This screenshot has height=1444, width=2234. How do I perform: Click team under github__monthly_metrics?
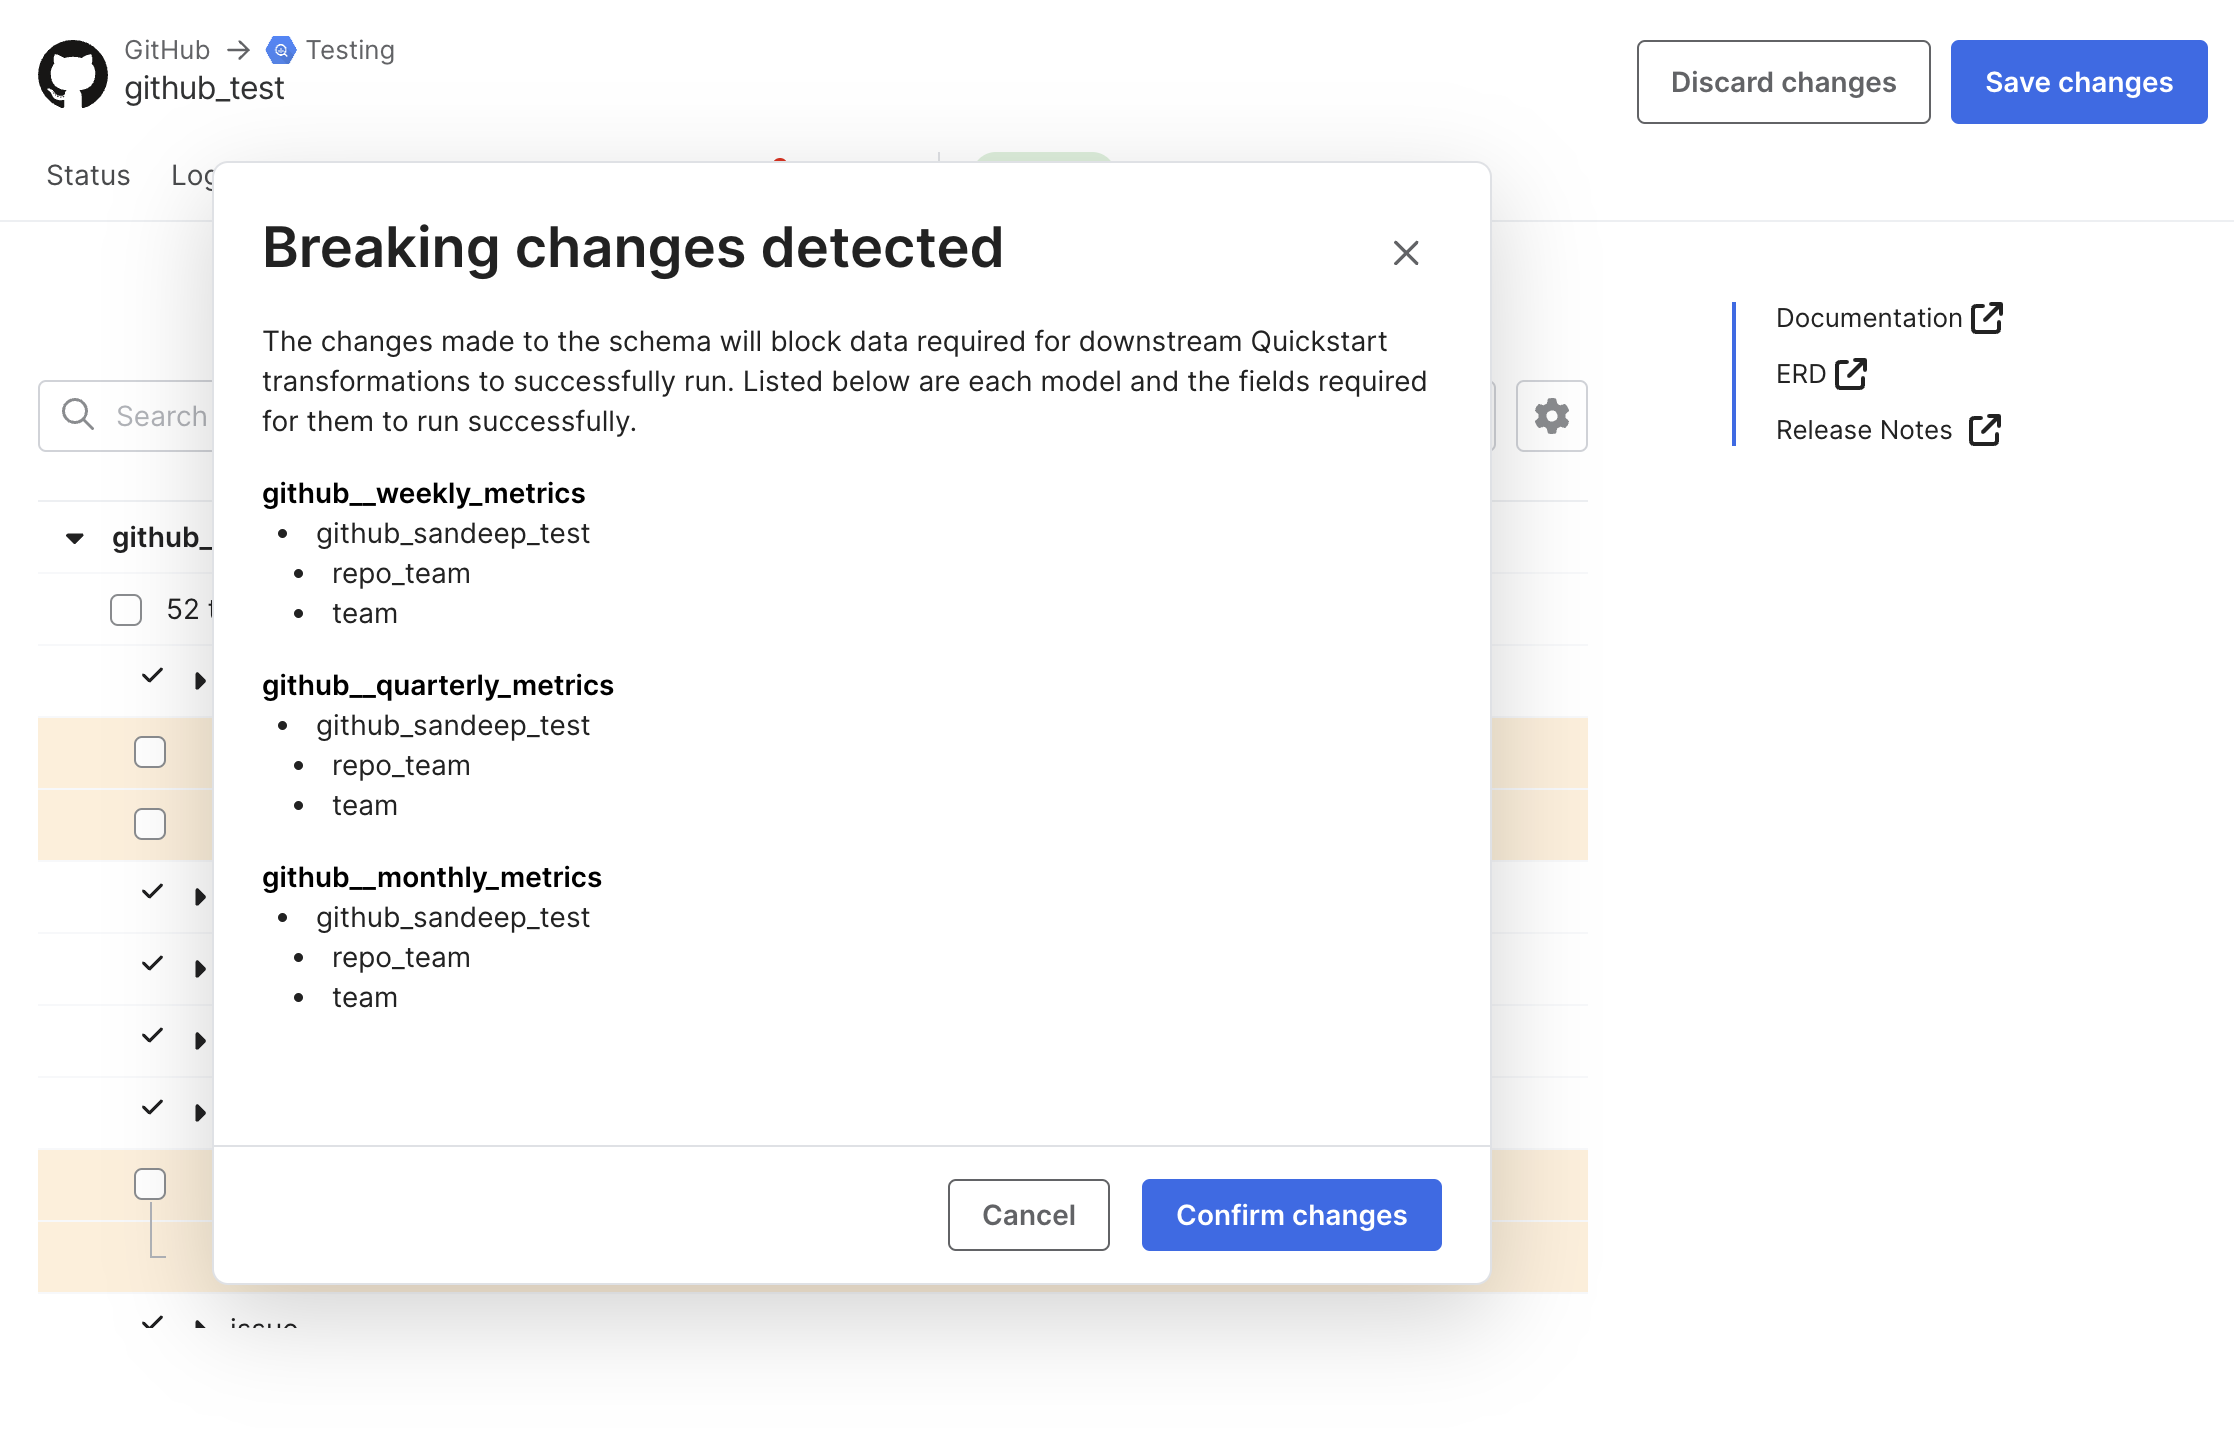pyautogui.click(x=364, y=997)
